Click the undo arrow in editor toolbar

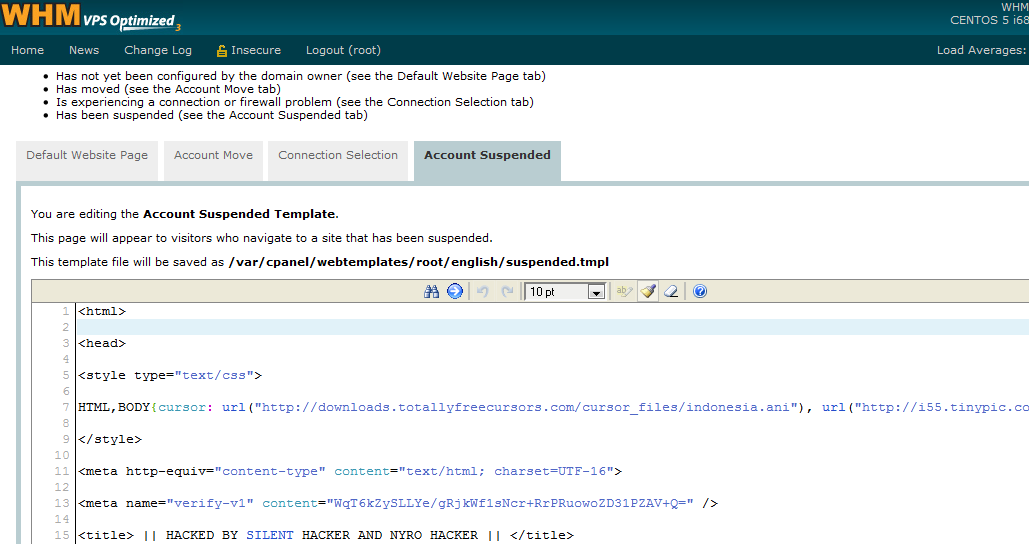tap(482, 291)
